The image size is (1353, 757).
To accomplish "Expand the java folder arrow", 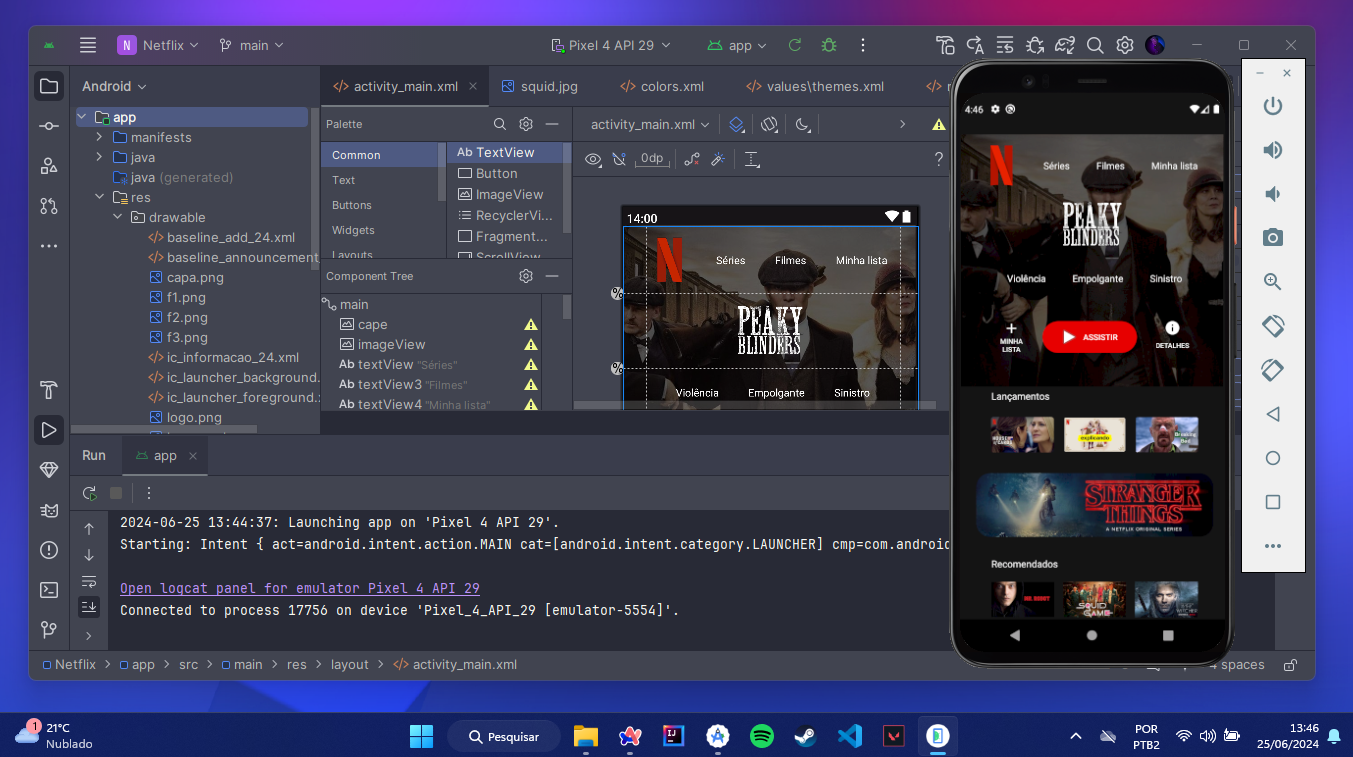I will (x=99, y=157).
